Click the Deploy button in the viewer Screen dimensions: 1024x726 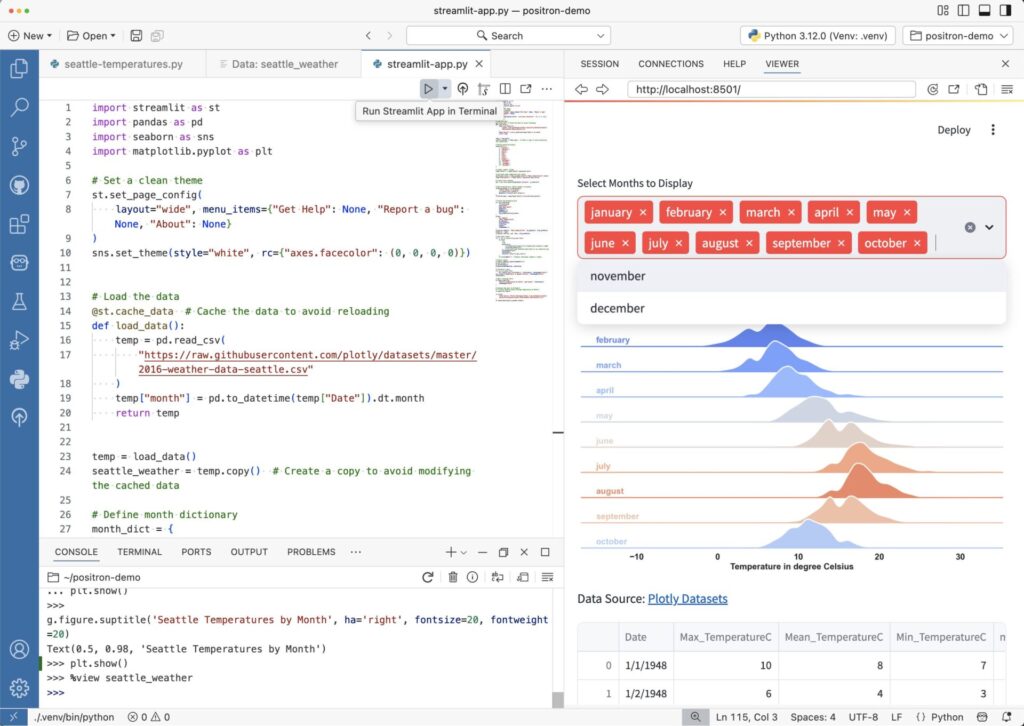[953, 129]
